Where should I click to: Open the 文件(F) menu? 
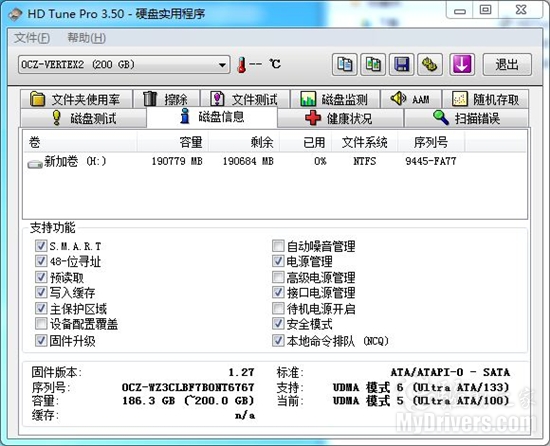tap(32, 38)
